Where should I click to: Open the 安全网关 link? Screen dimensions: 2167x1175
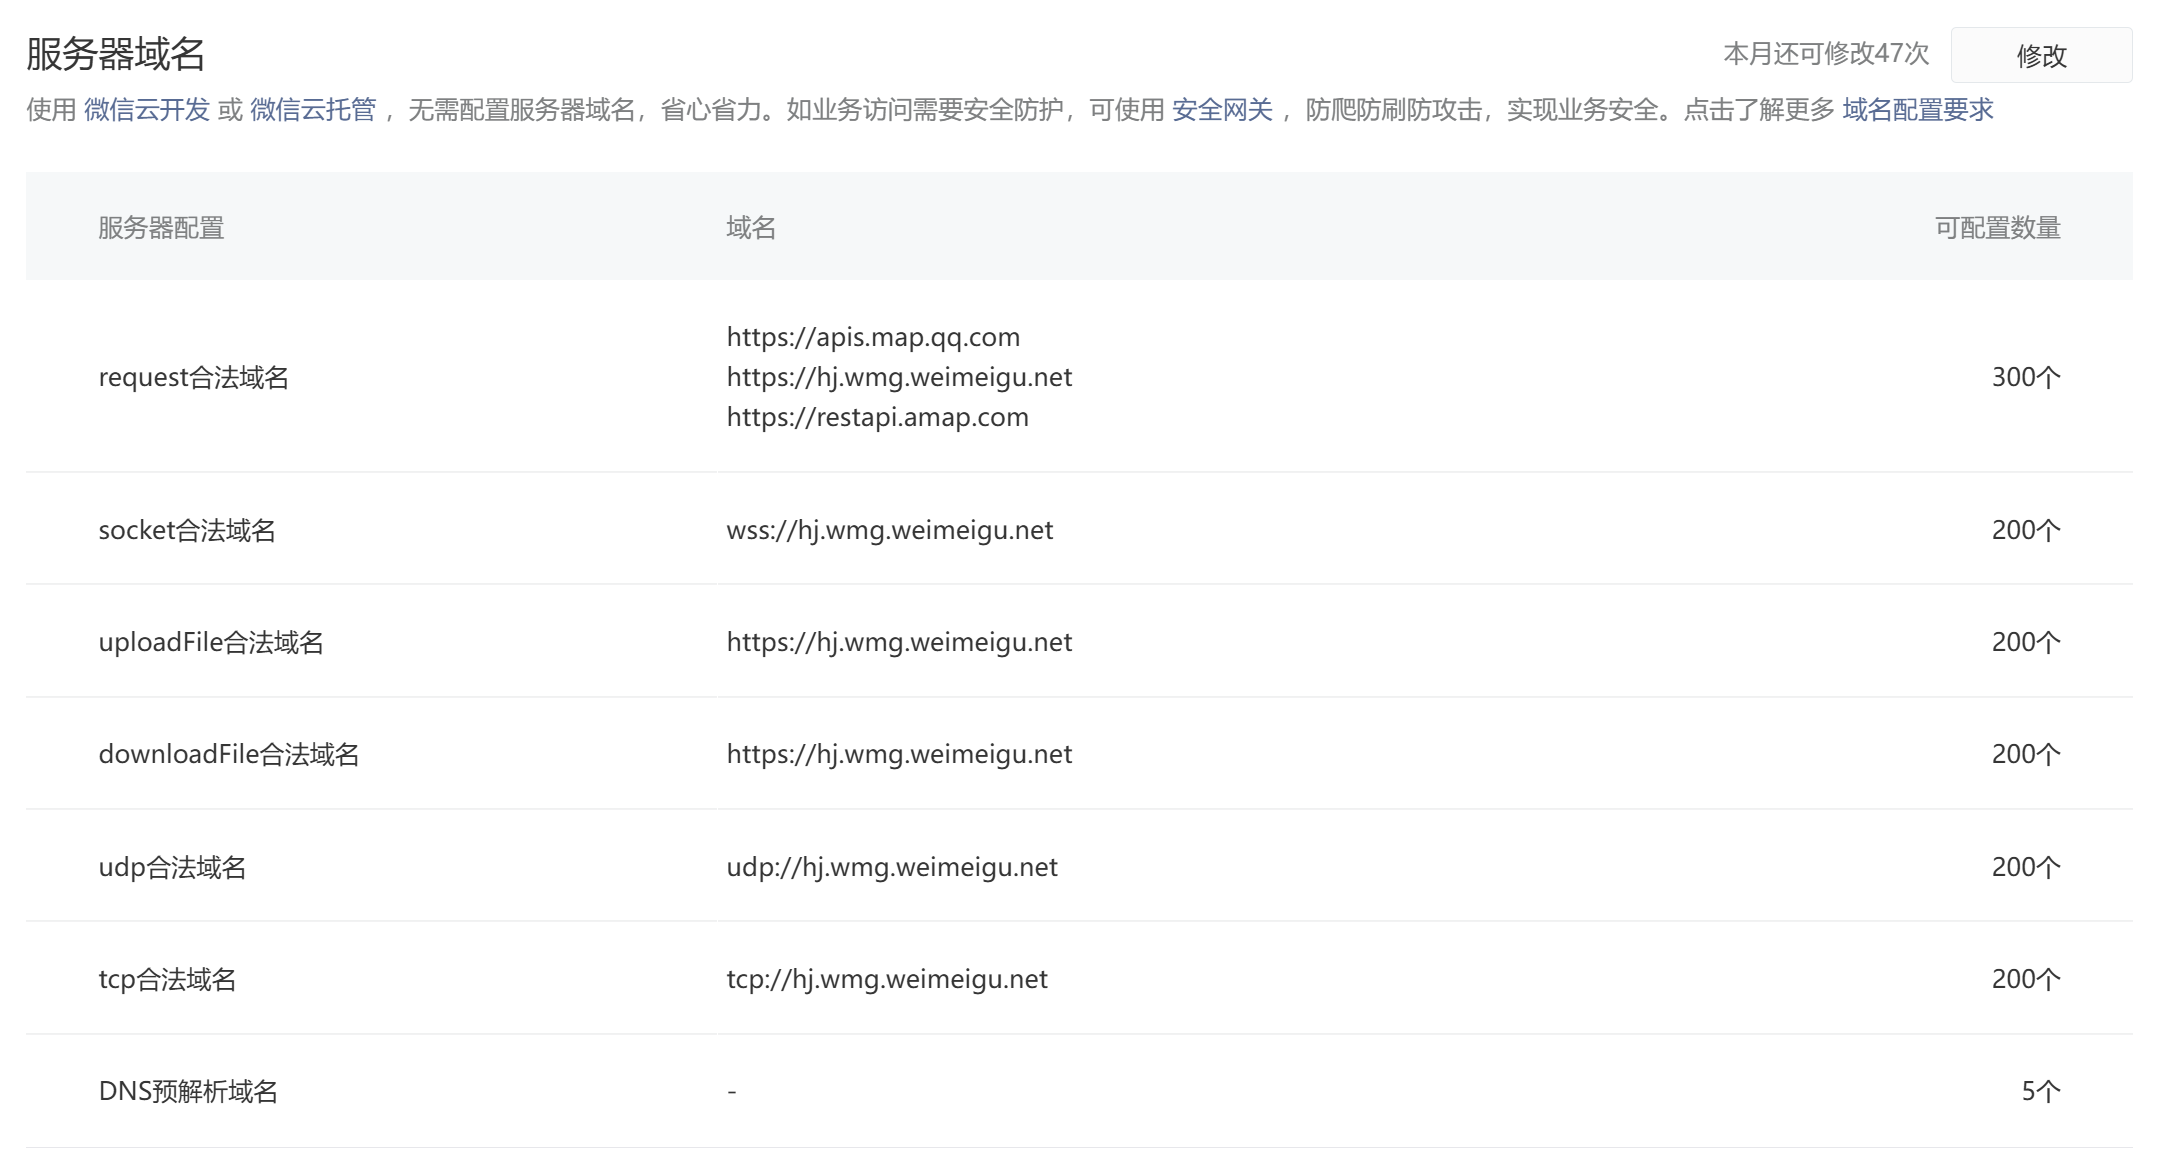click(x=1222, y=110)
